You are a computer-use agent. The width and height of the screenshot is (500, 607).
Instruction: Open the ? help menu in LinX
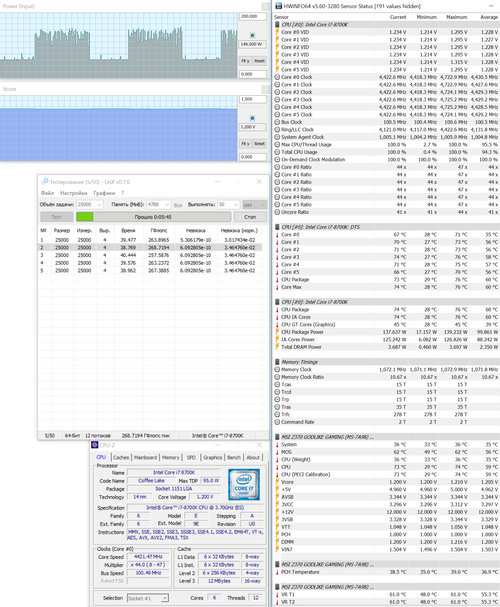(123, 193)
